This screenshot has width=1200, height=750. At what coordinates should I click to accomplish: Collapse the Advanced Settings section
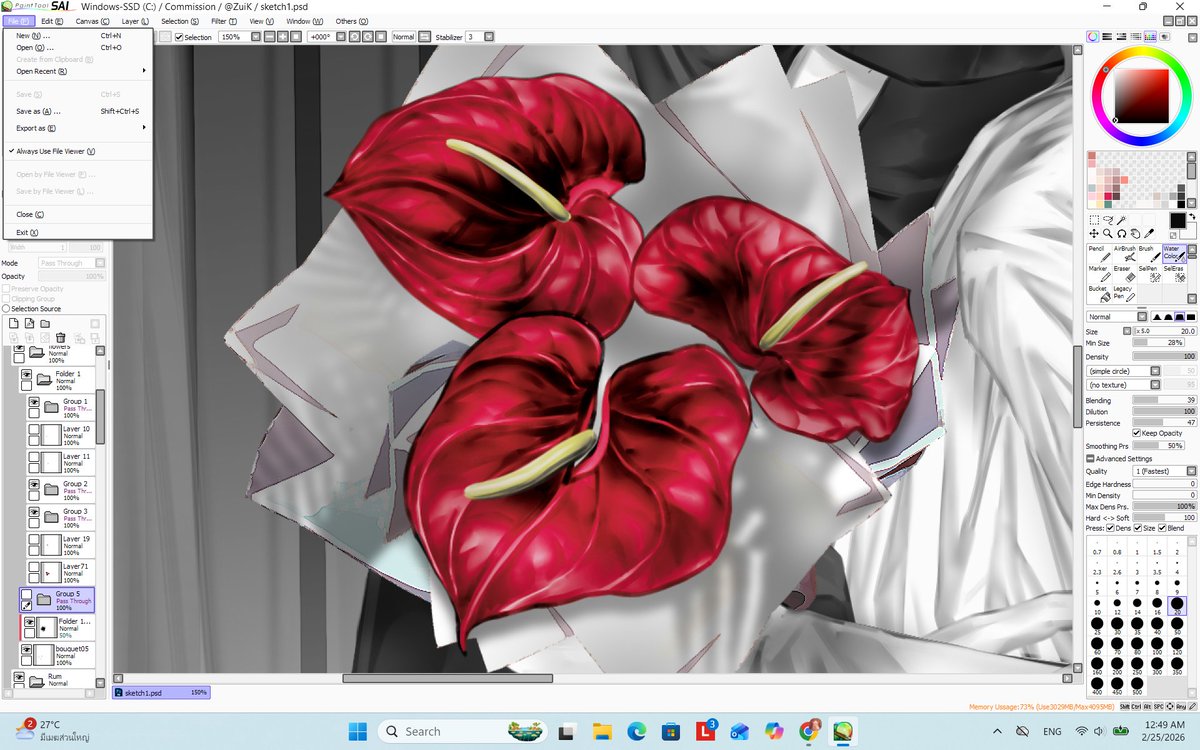coord(1090,459)
